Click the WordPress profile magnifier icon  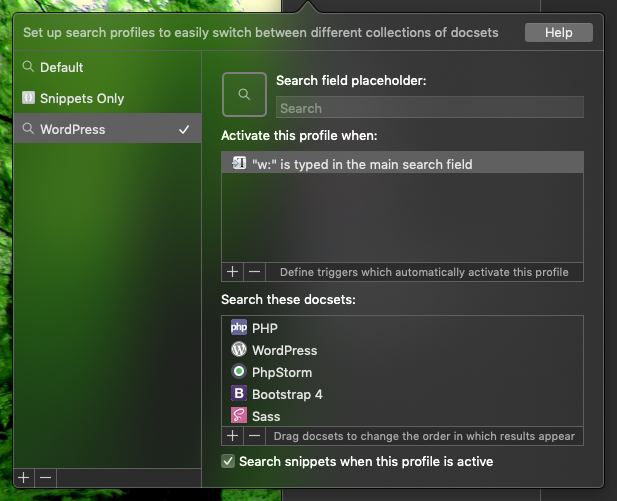(28, 128)
